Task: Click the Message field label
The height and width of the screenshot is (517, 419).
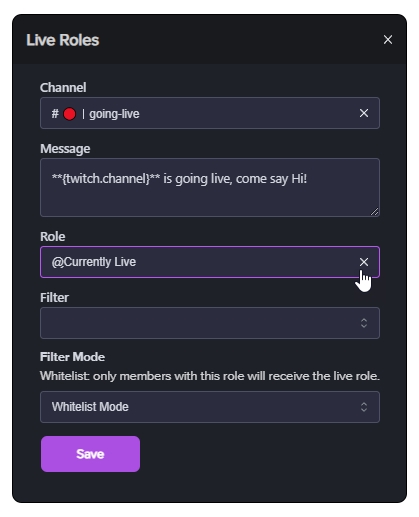Action: pyautogui.click(x=65, y=149)
